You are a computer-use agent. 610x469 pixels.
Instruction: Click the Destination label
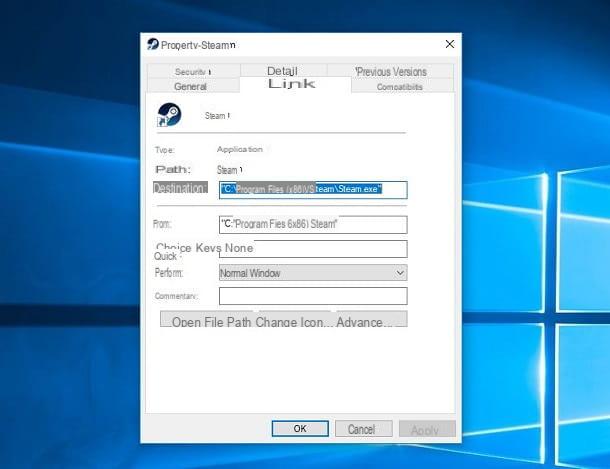180,187
